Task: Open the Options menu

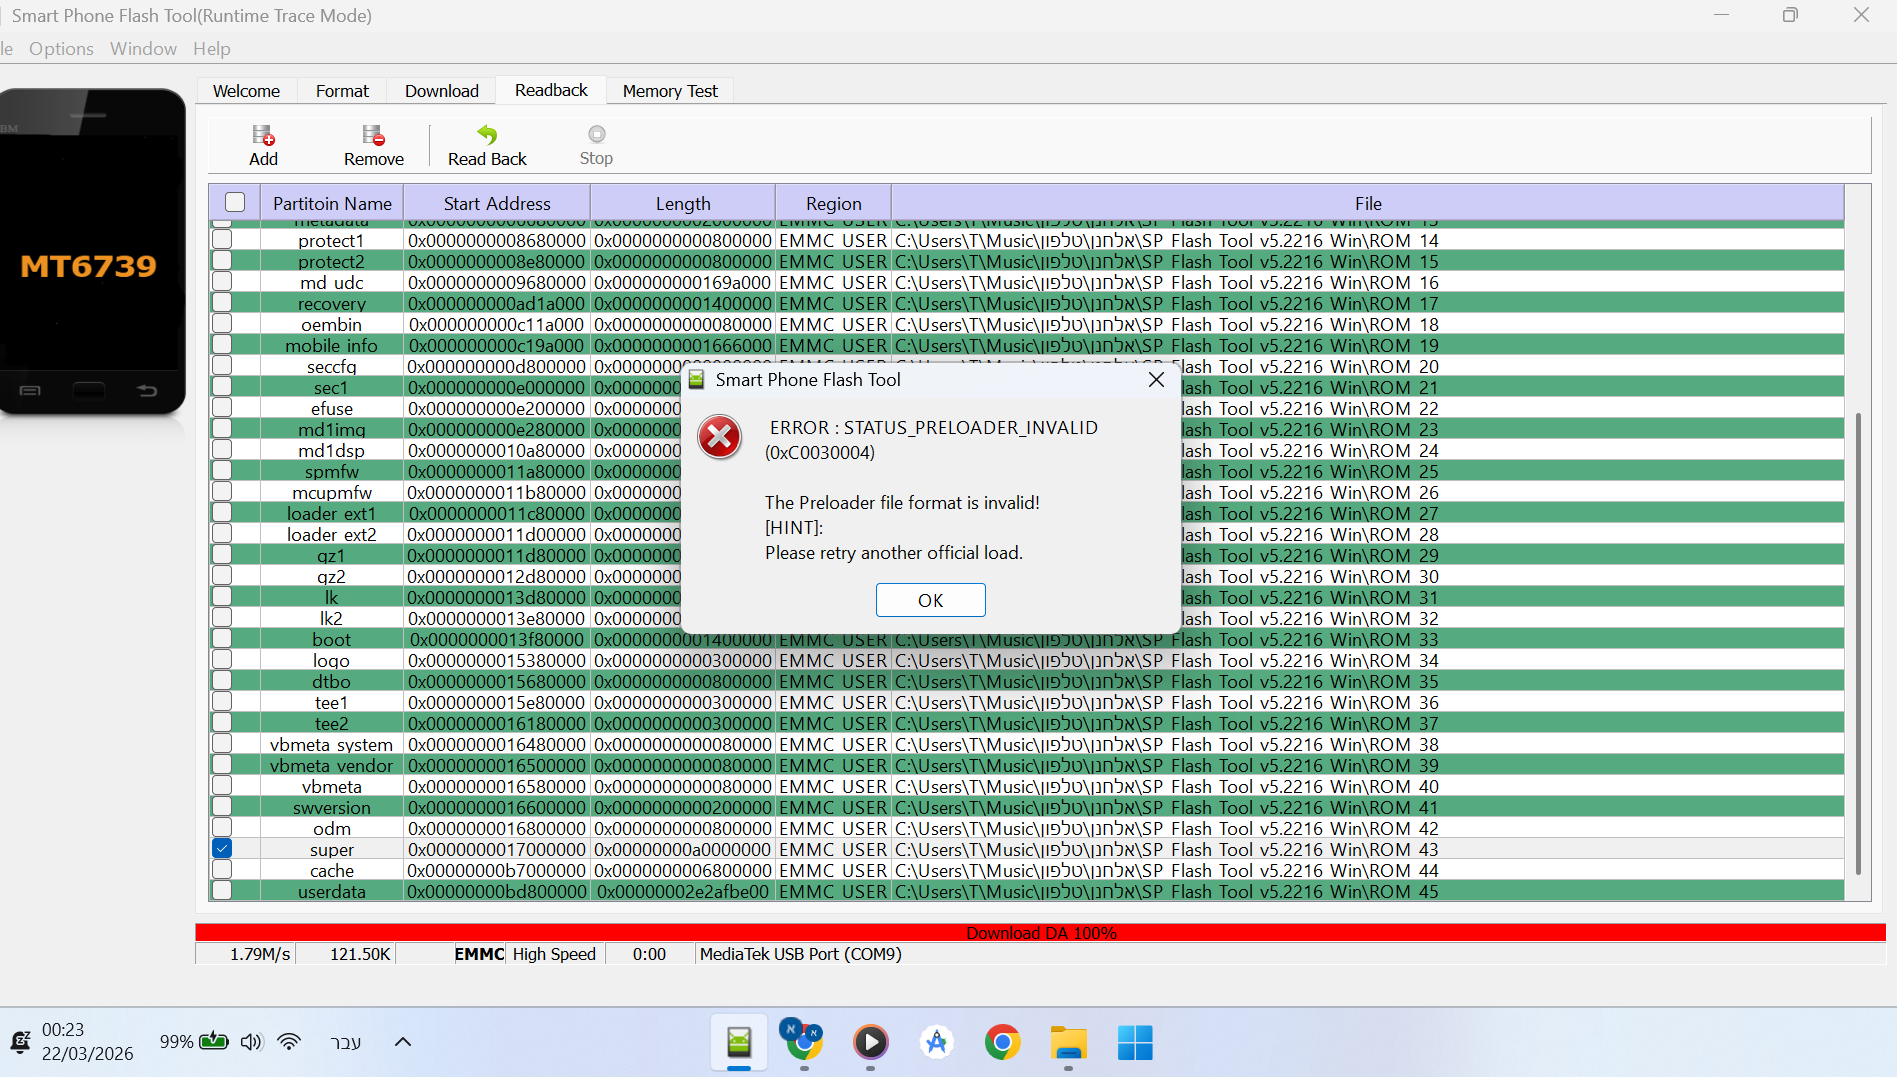Action: point(61,49)
